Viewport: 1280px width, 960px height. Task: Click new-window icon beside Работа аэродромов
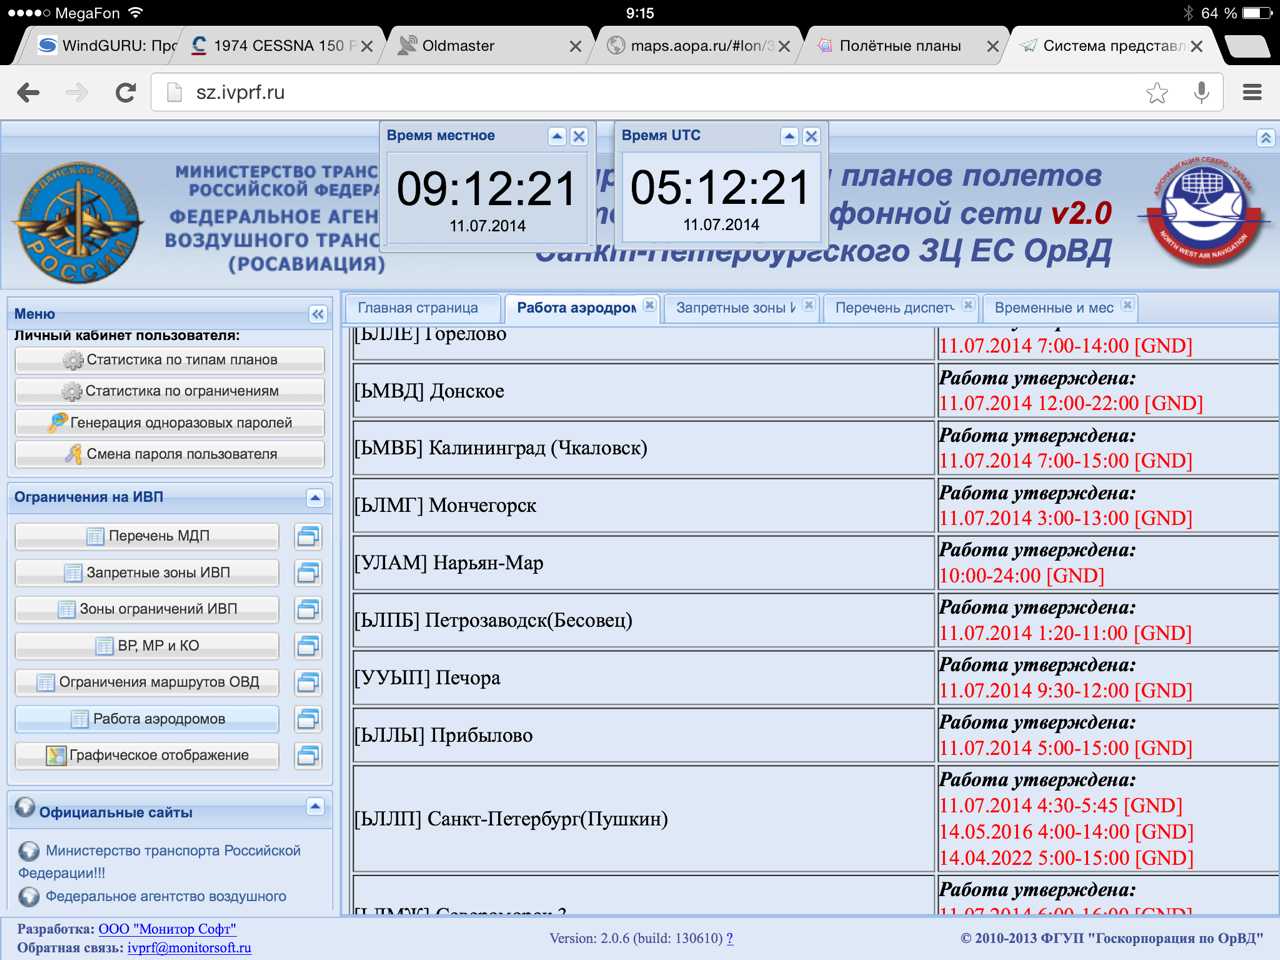point(308,719)
